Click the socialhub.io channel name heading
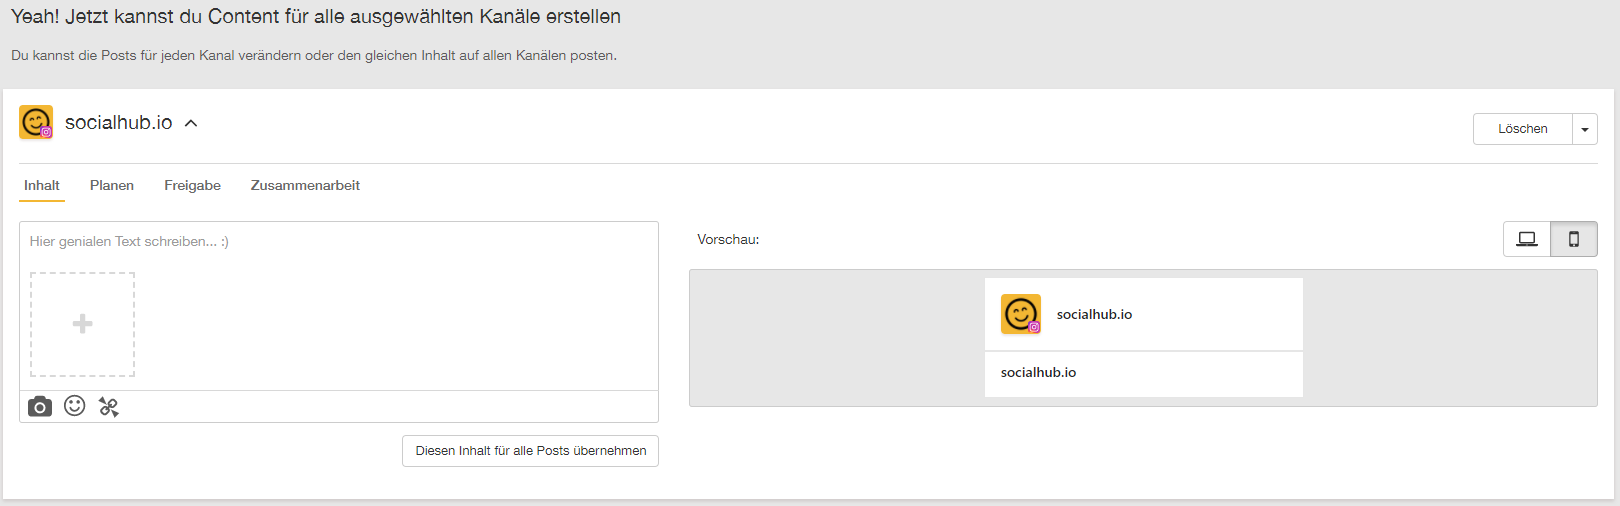1620x506 pixels. click(x=118, y=123)
